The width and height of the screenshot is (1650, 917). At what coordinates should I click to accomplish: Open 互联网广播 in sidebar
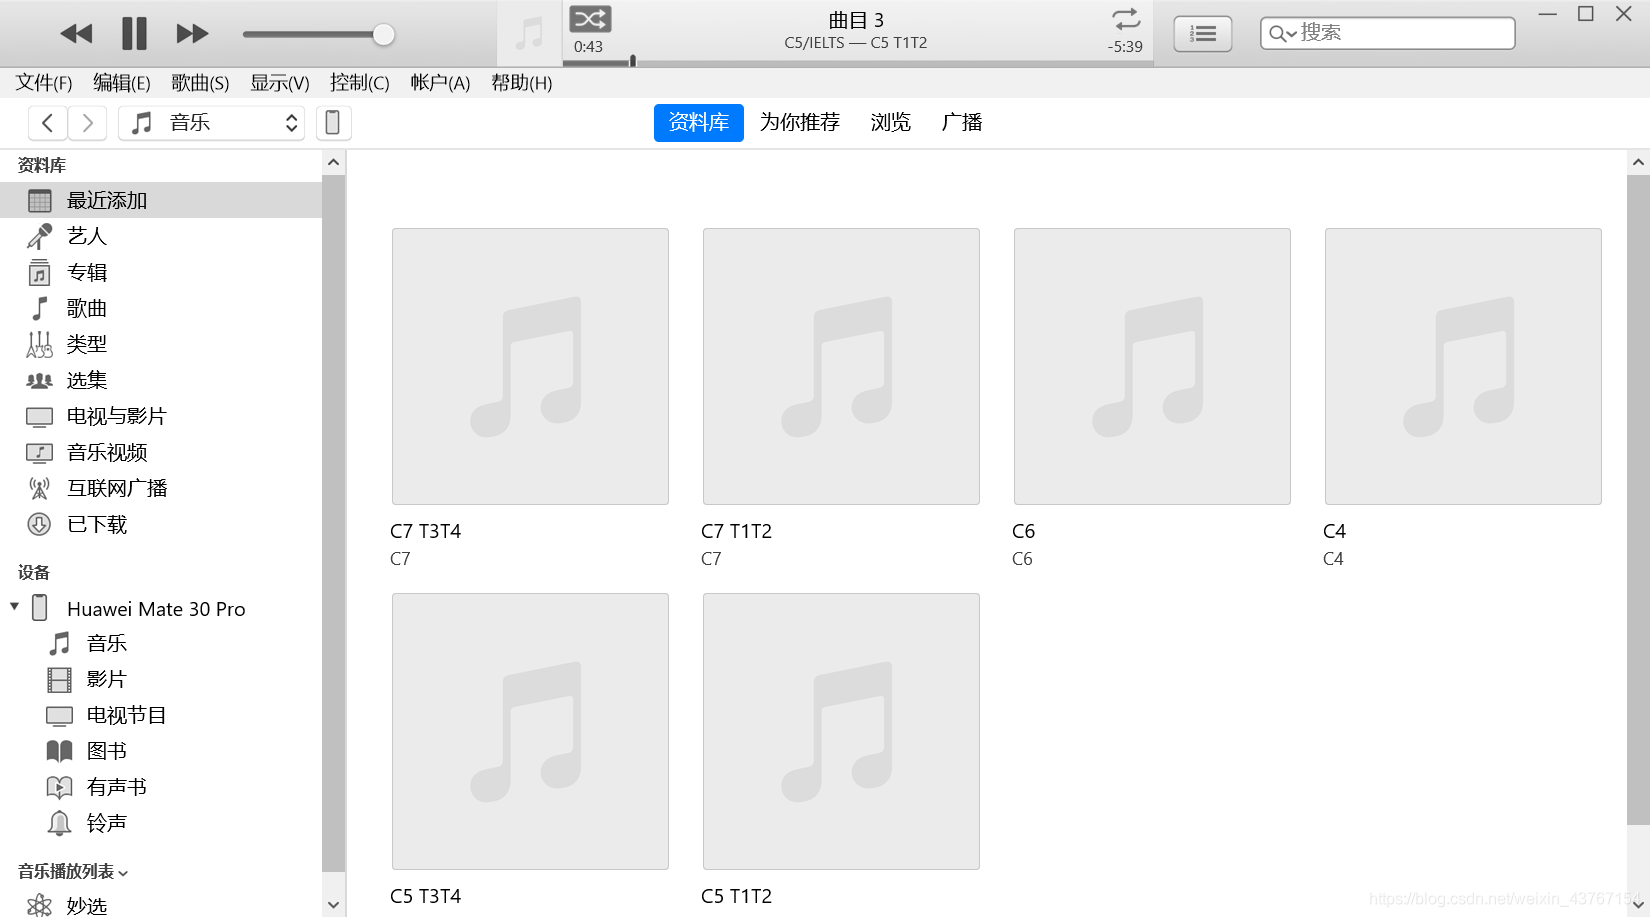pos(161,488)
